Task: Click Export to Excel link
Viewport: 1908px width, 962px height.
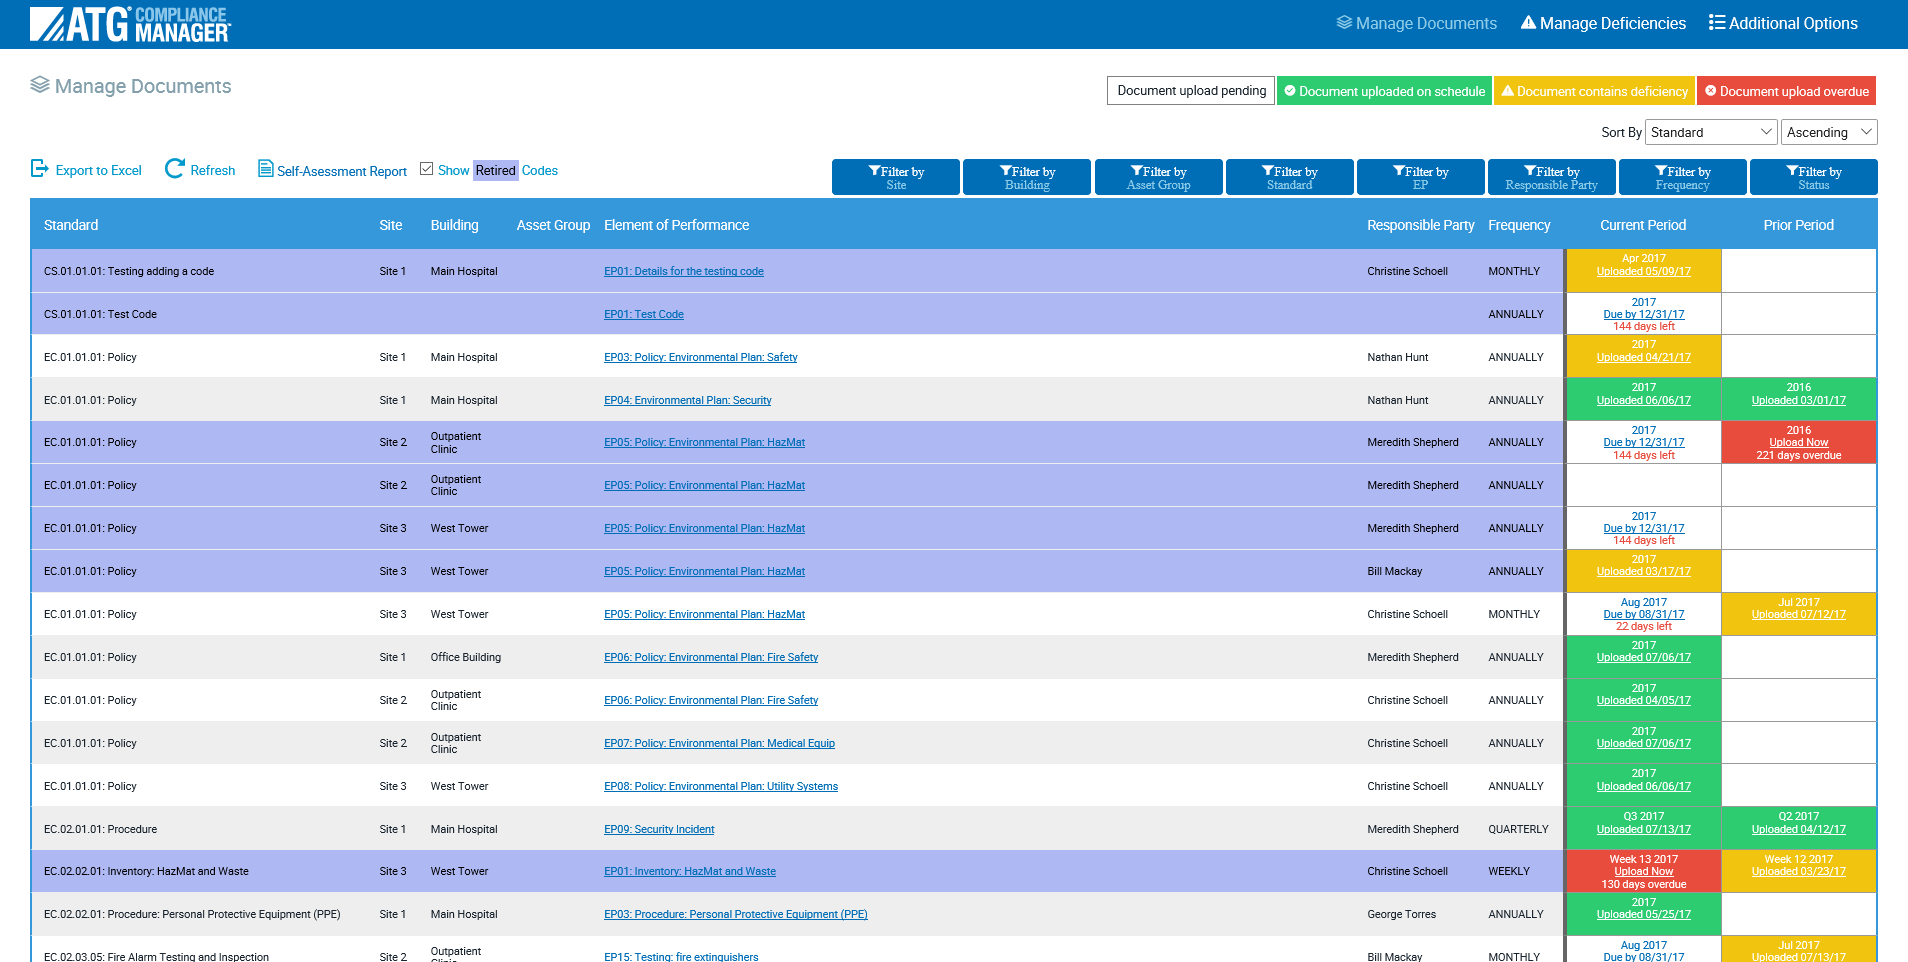Action: pos(99,171)
